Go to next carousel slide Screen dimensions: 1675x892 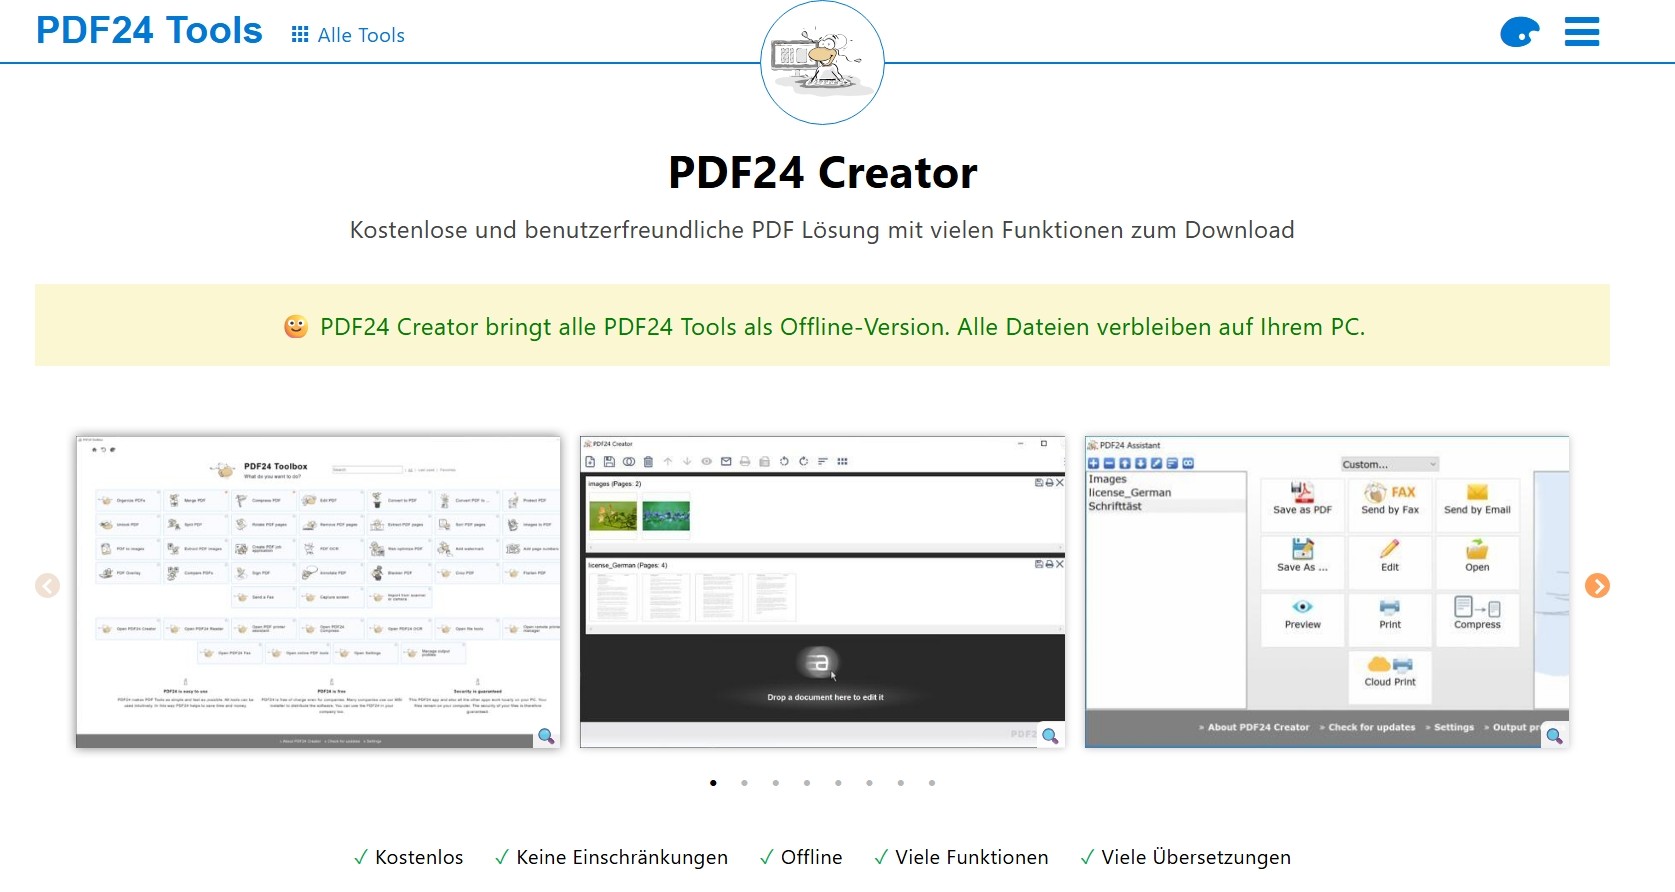point(1597,586)
